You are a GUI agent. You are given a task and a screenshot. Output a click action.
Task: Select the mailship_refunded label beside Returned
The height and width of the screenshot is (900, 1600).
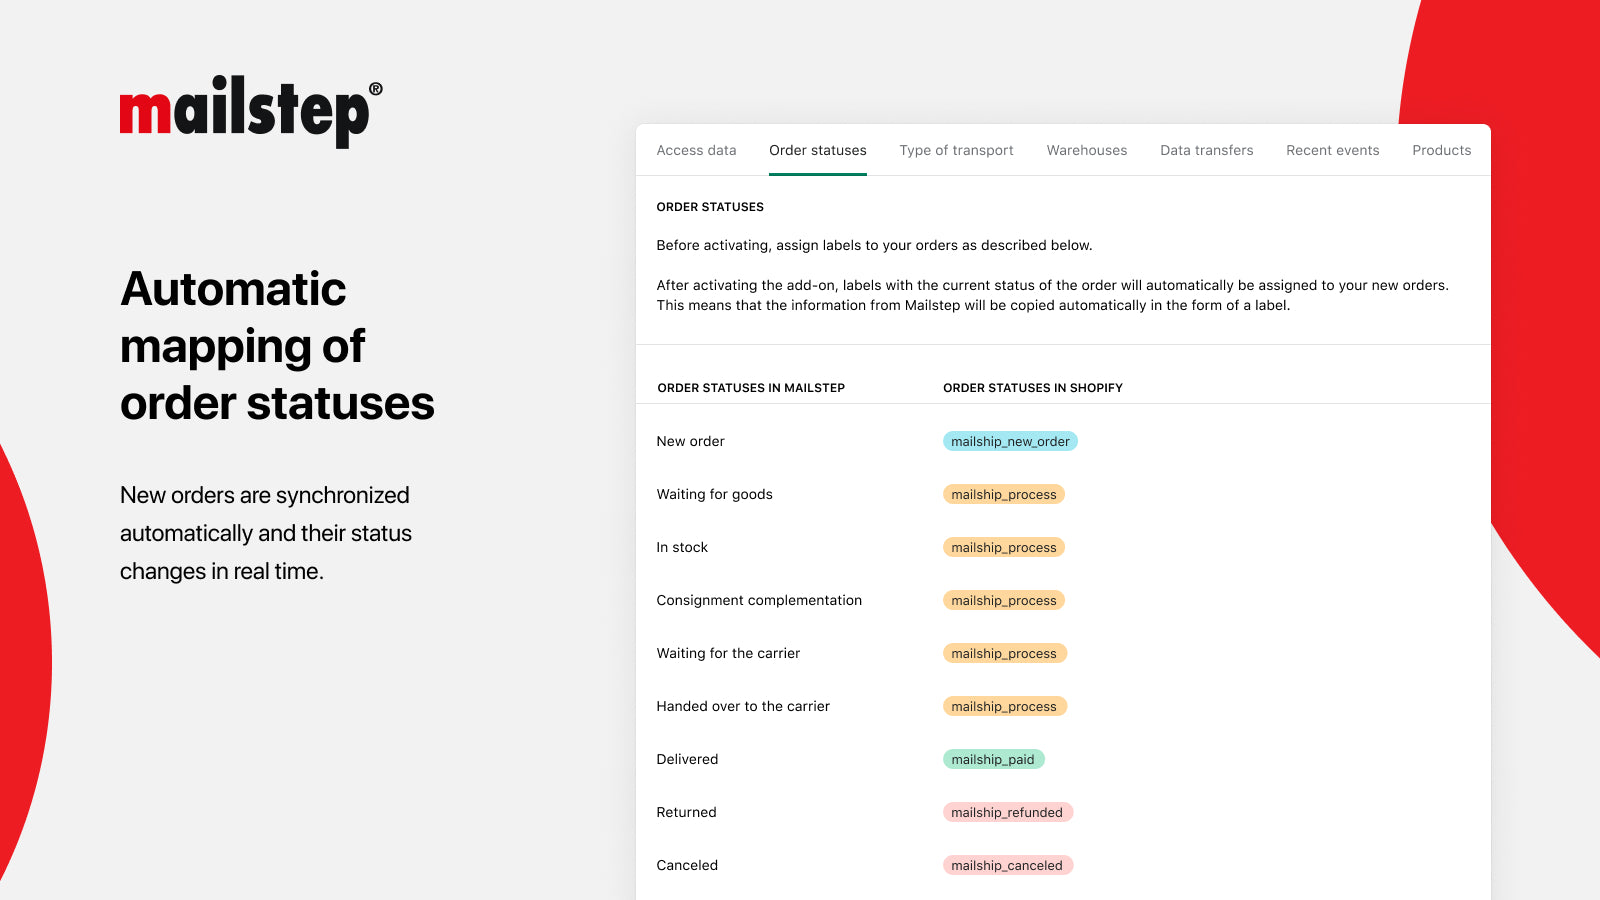(x=1008, y=812)
